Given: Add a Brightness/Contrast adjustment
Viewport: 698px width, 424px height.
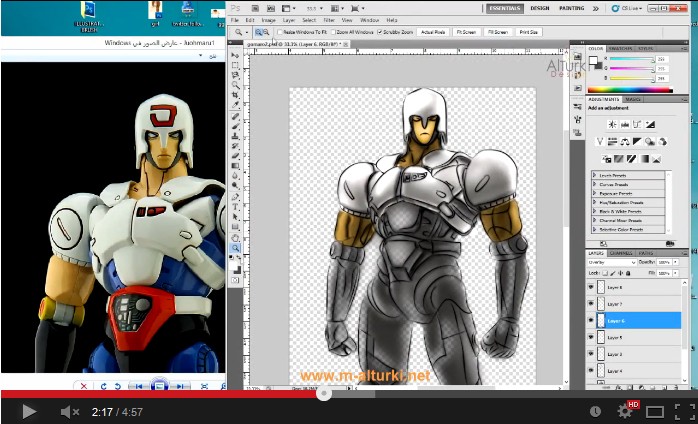Looking at the screenshot, I should tap(613, 125).
